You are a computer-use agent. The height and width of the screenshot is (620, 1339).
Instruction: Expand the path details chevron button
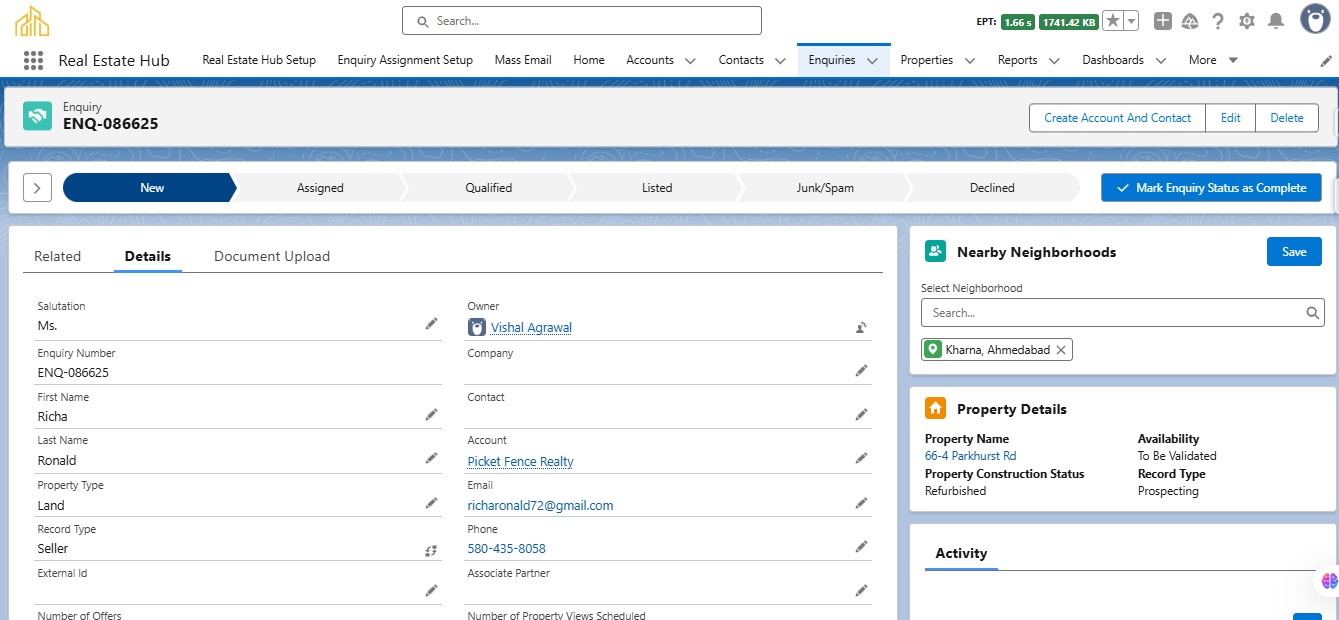(x=37, y=188)
